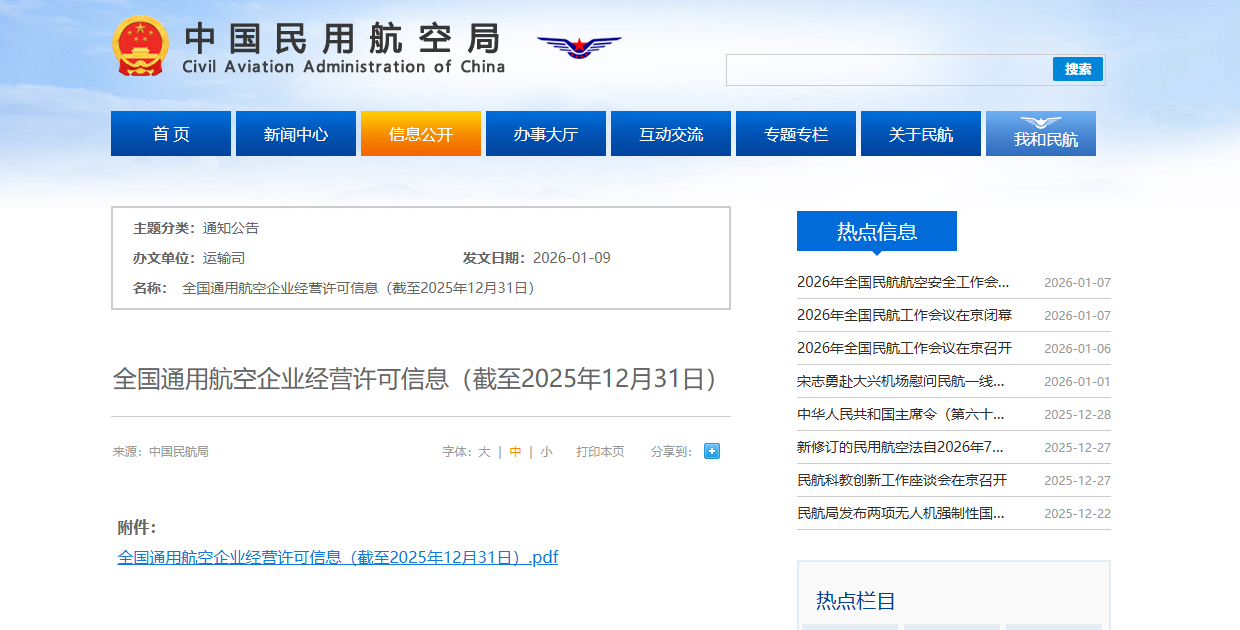Screen dimensions: 1240x630
Task: Click the 搜索 search button
Action: 1077,69
